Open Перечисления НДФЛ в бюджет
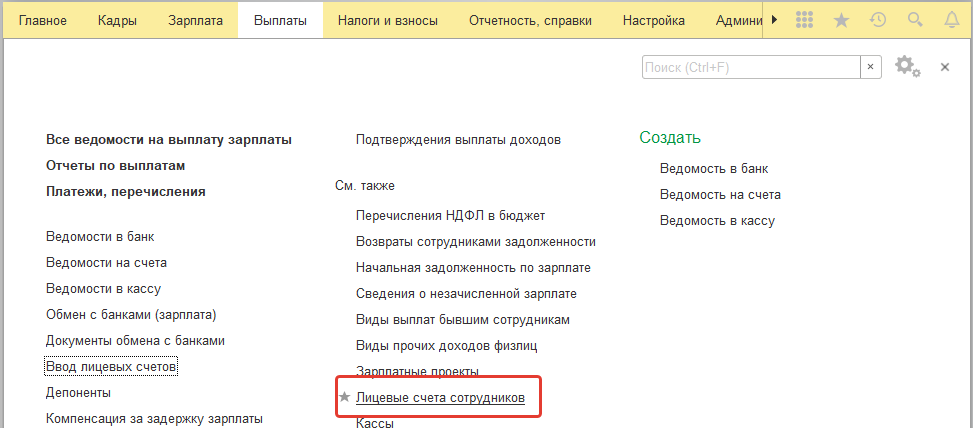The width and height of the screenshot is (973, 428). tap(451, 215)
